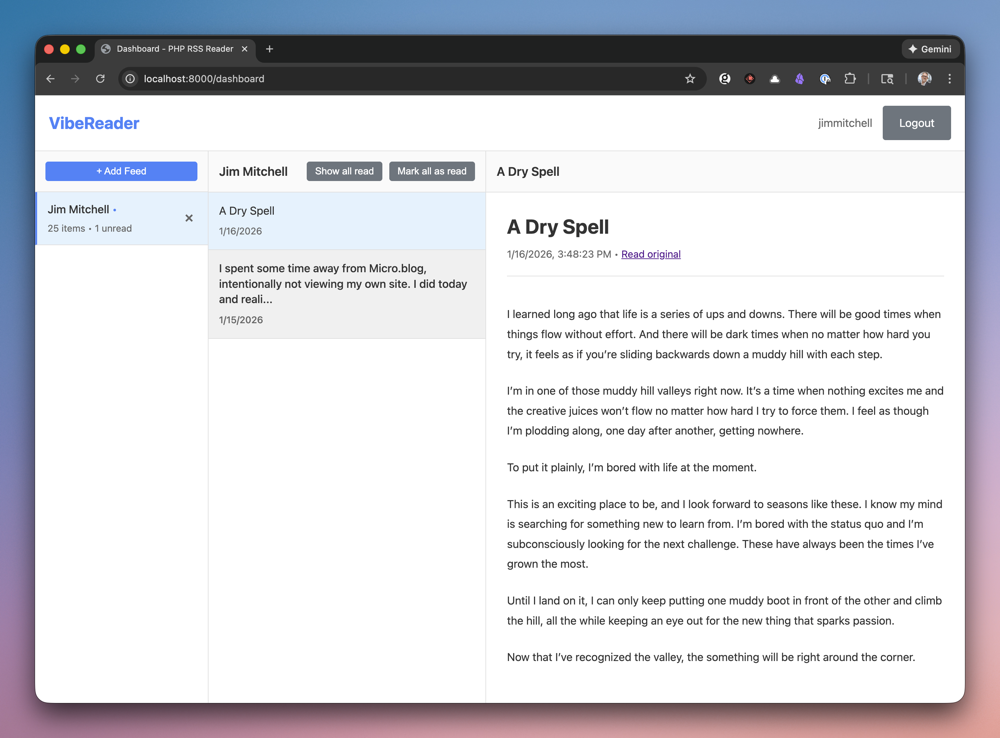Screen dimensions: 1000x738
Task: Open the Extensions puzzle icon
Action: [850, 79]
